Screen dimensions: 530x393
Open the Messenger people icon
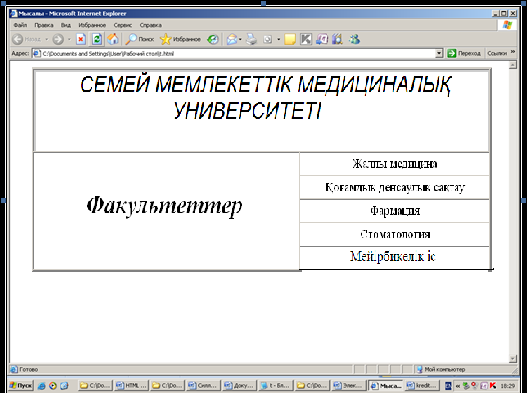coord(354,39)
